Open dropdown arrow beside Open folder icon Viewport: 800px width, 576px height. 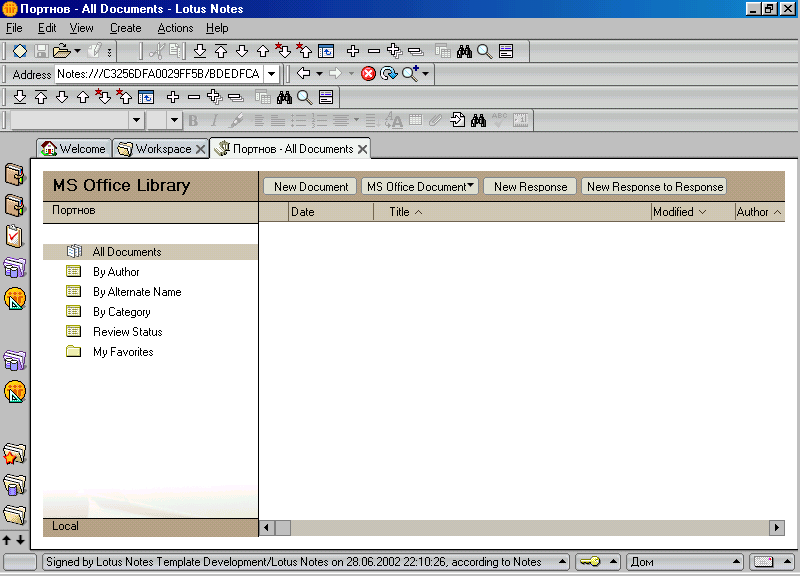coord(77,51)
